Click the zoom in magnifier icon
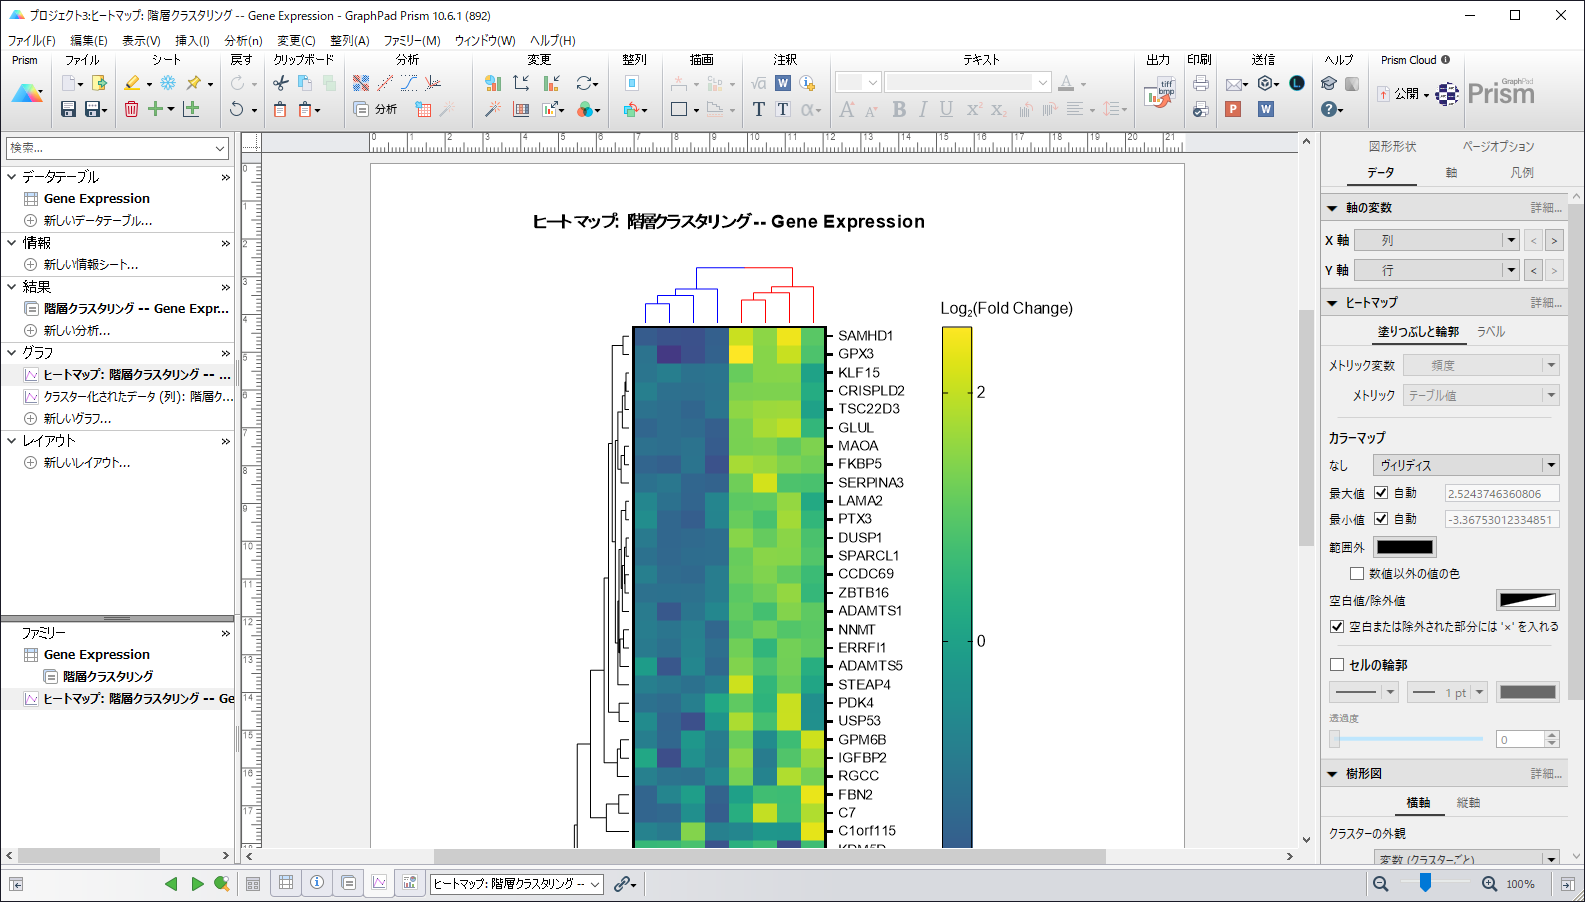This screenshot has width=1585, height=902. click(x=1489, y=884)
